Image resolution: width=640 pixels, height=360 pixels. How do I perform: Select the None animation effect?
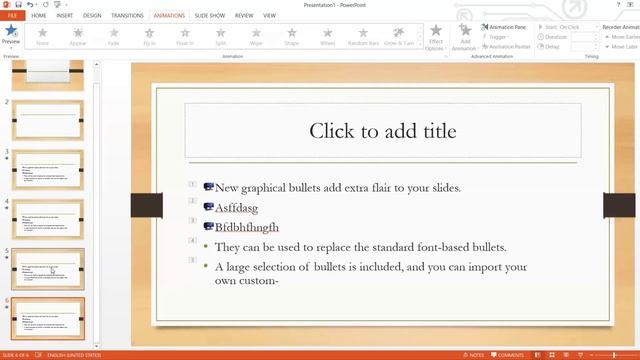point(42,36)
